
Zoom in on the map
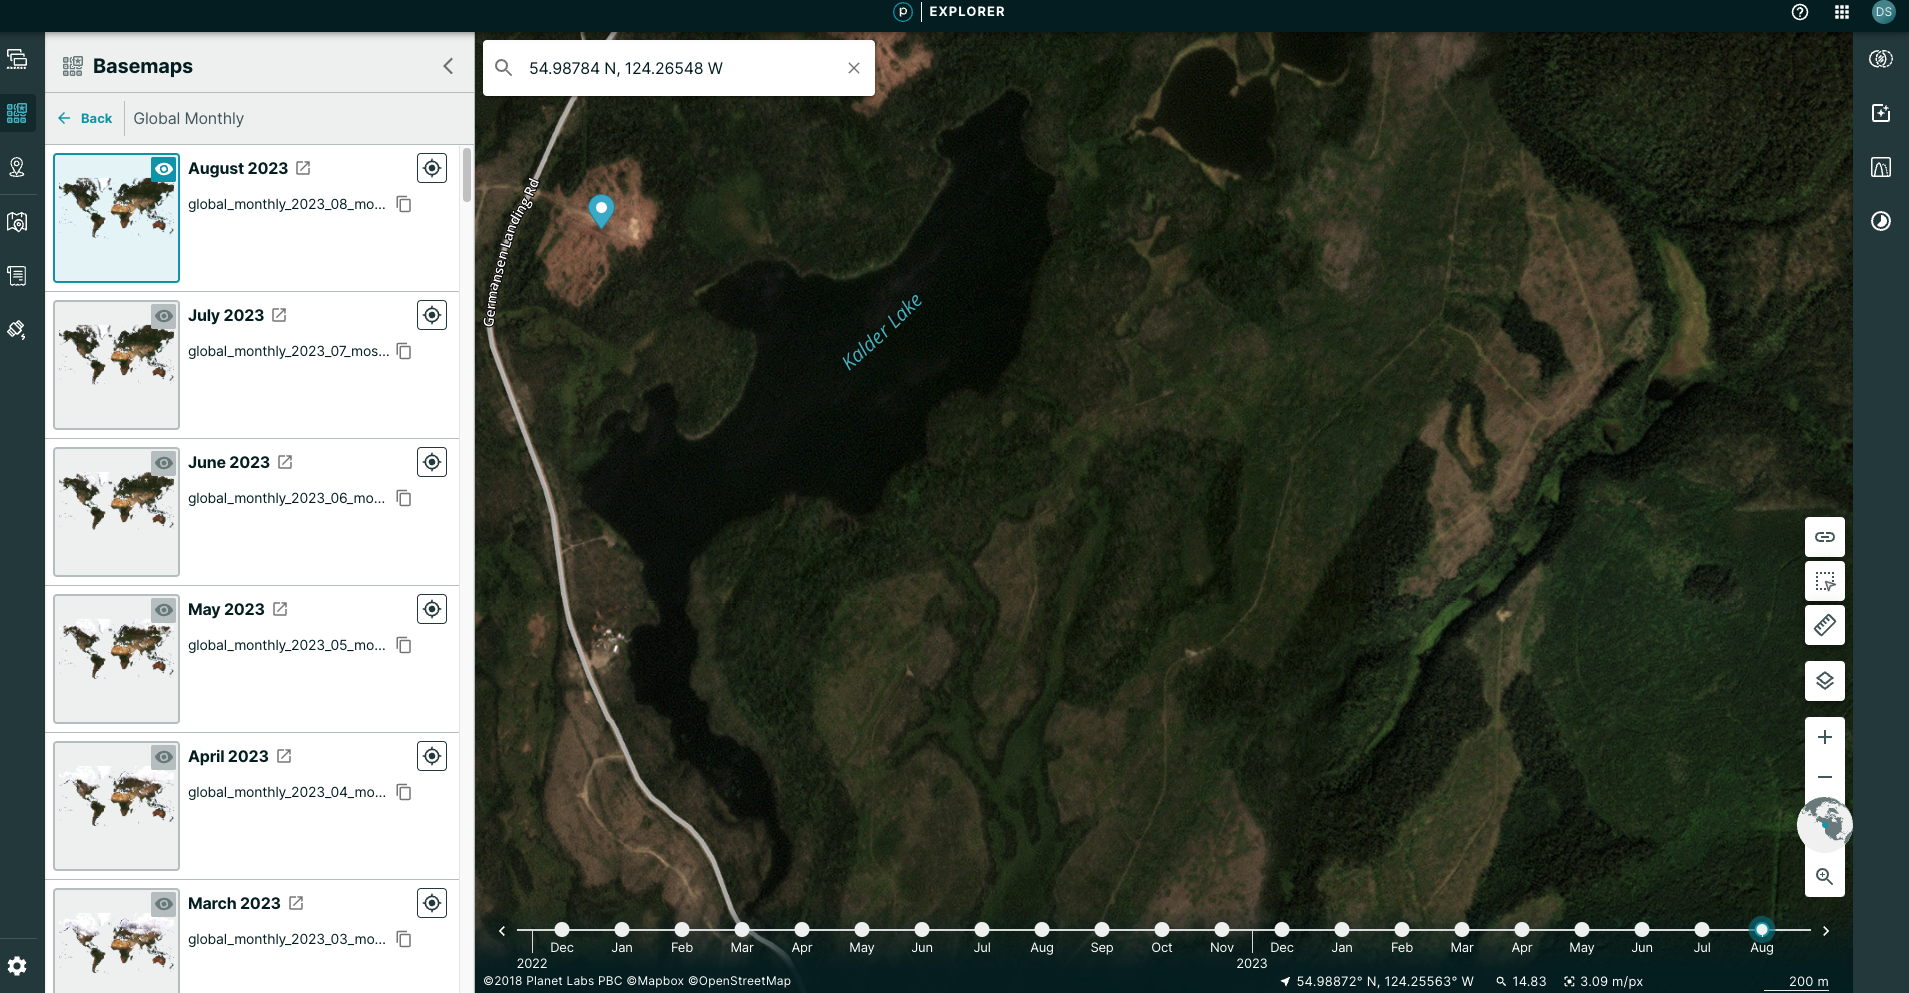tap(1825, 737)
